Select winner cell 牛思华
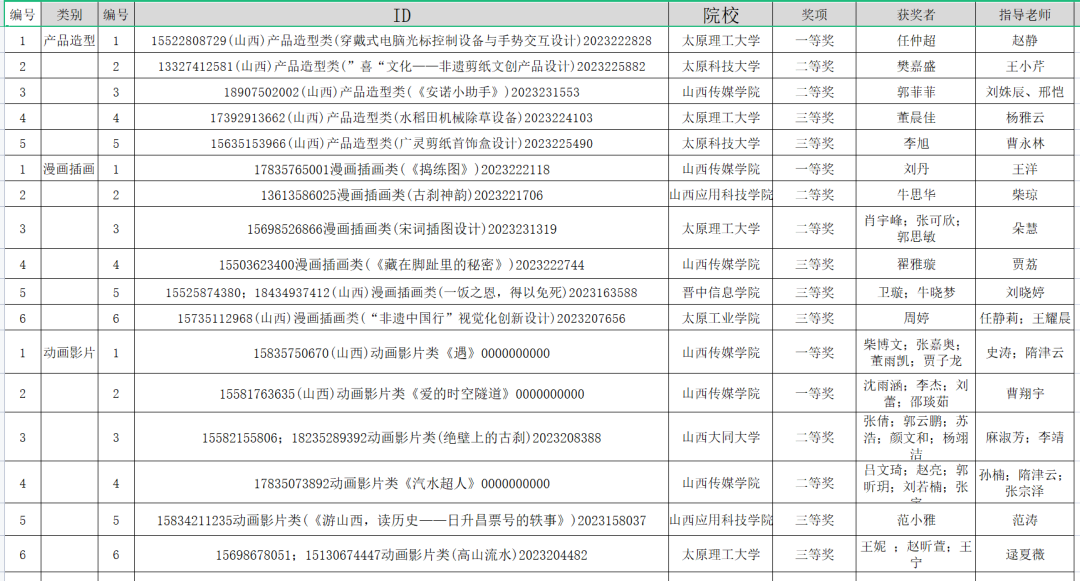This screenshot has height=581, width=1080. pyautogui.click(x=916, y=195)
